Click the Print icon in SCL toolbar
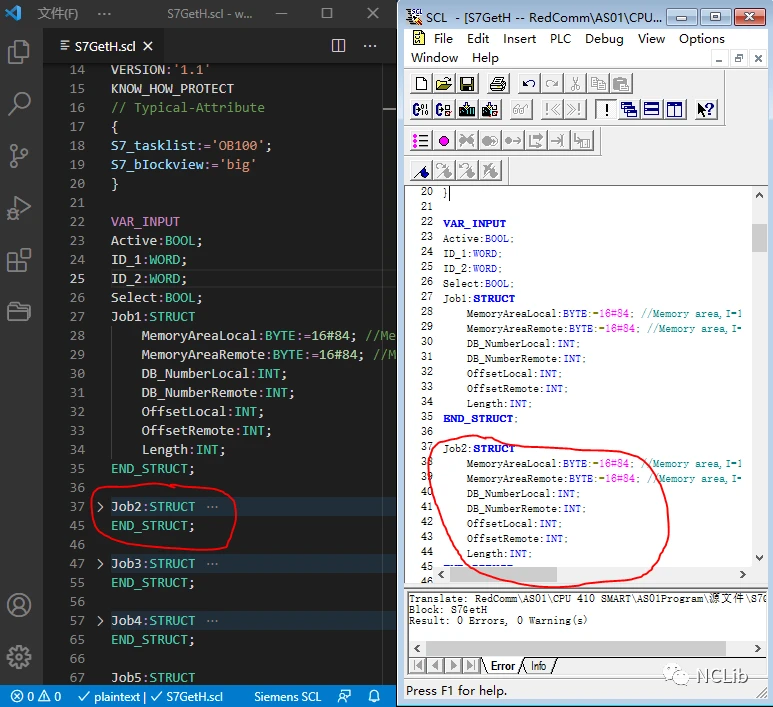 pos(498,85)
